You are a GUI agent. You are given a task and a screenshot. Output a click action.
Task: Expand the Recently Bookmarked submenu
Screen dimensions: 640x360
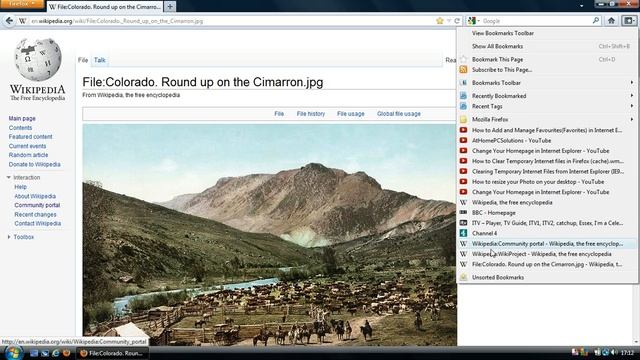point(548,96)
